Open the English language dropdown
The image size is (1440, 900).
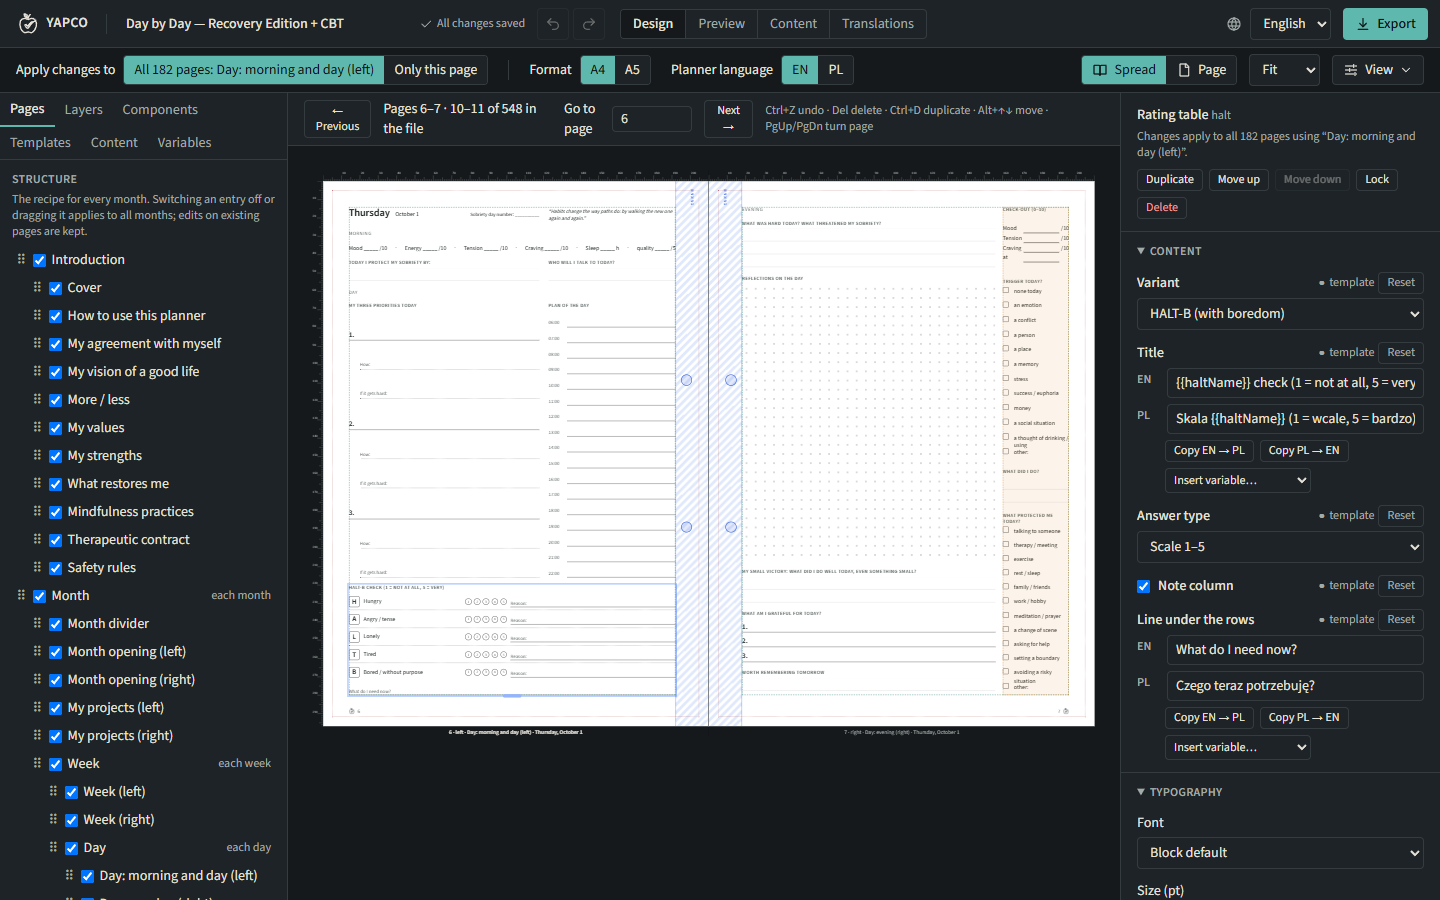(x=1290, y=24)
